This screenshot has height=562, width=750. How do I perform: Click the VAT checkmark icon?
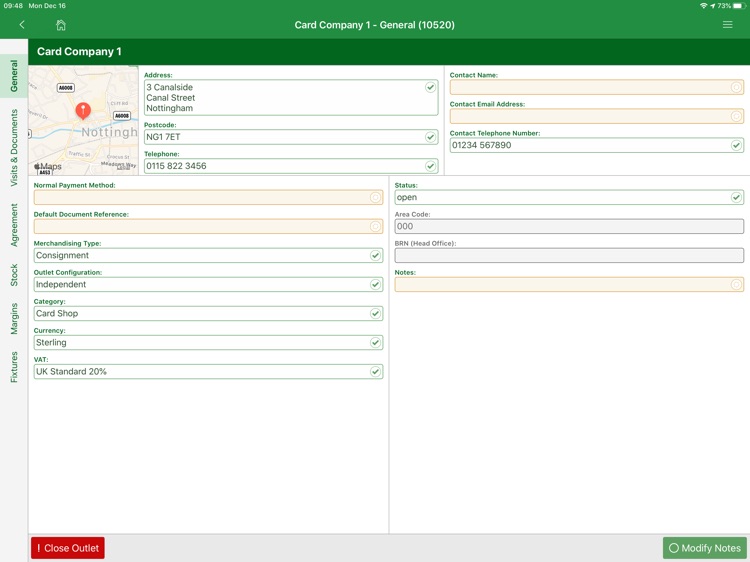point(375,372)
